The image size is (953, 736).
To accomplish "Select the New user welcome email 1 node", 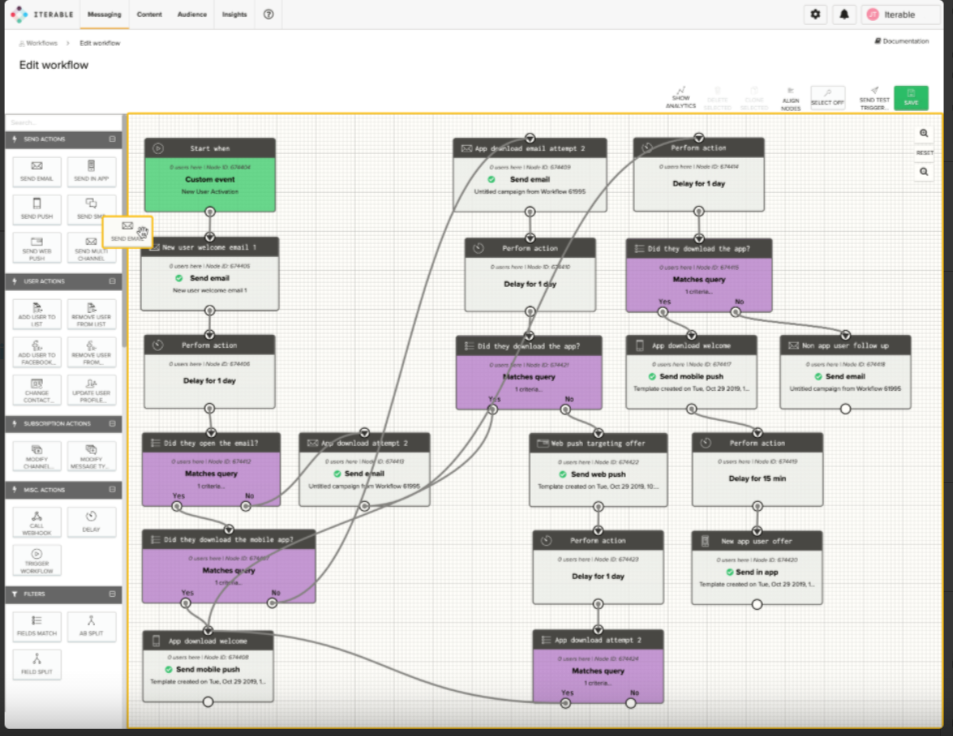I will [210, 273].
